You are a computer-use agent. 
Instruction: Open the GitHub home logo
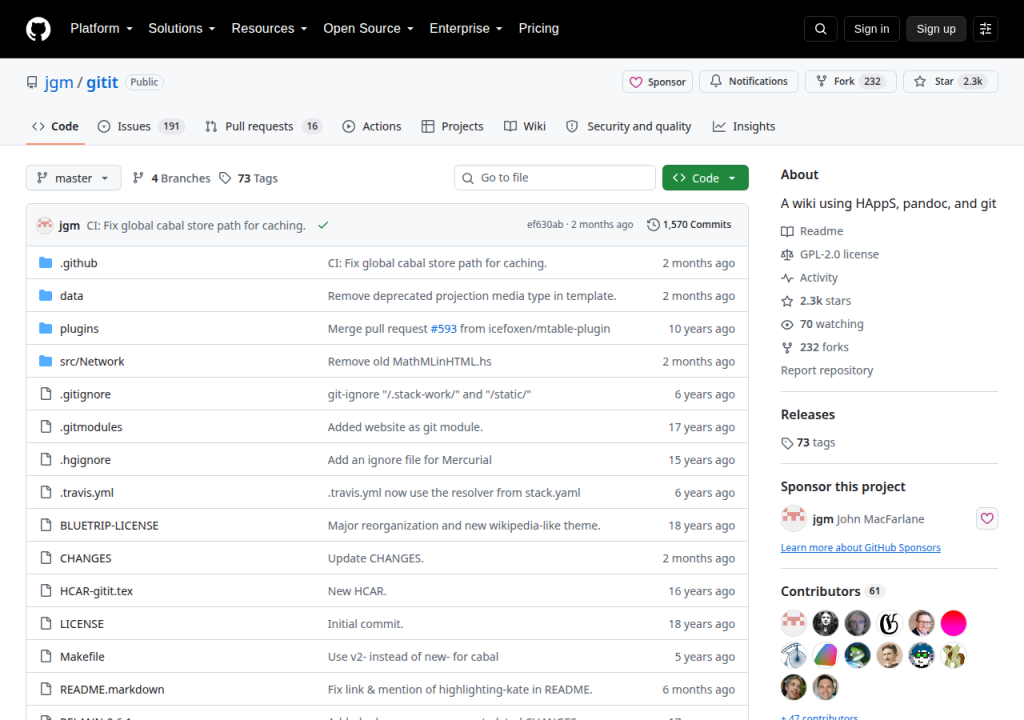coord(38,29)
